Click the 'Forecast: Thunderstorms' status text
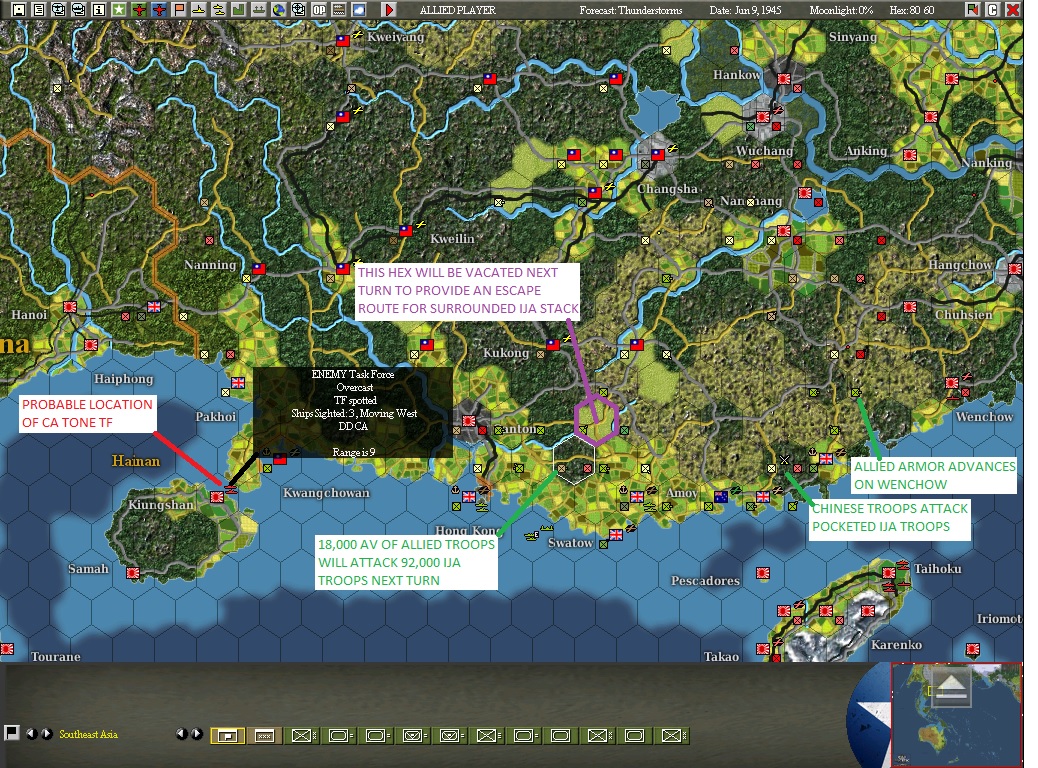 630,10
